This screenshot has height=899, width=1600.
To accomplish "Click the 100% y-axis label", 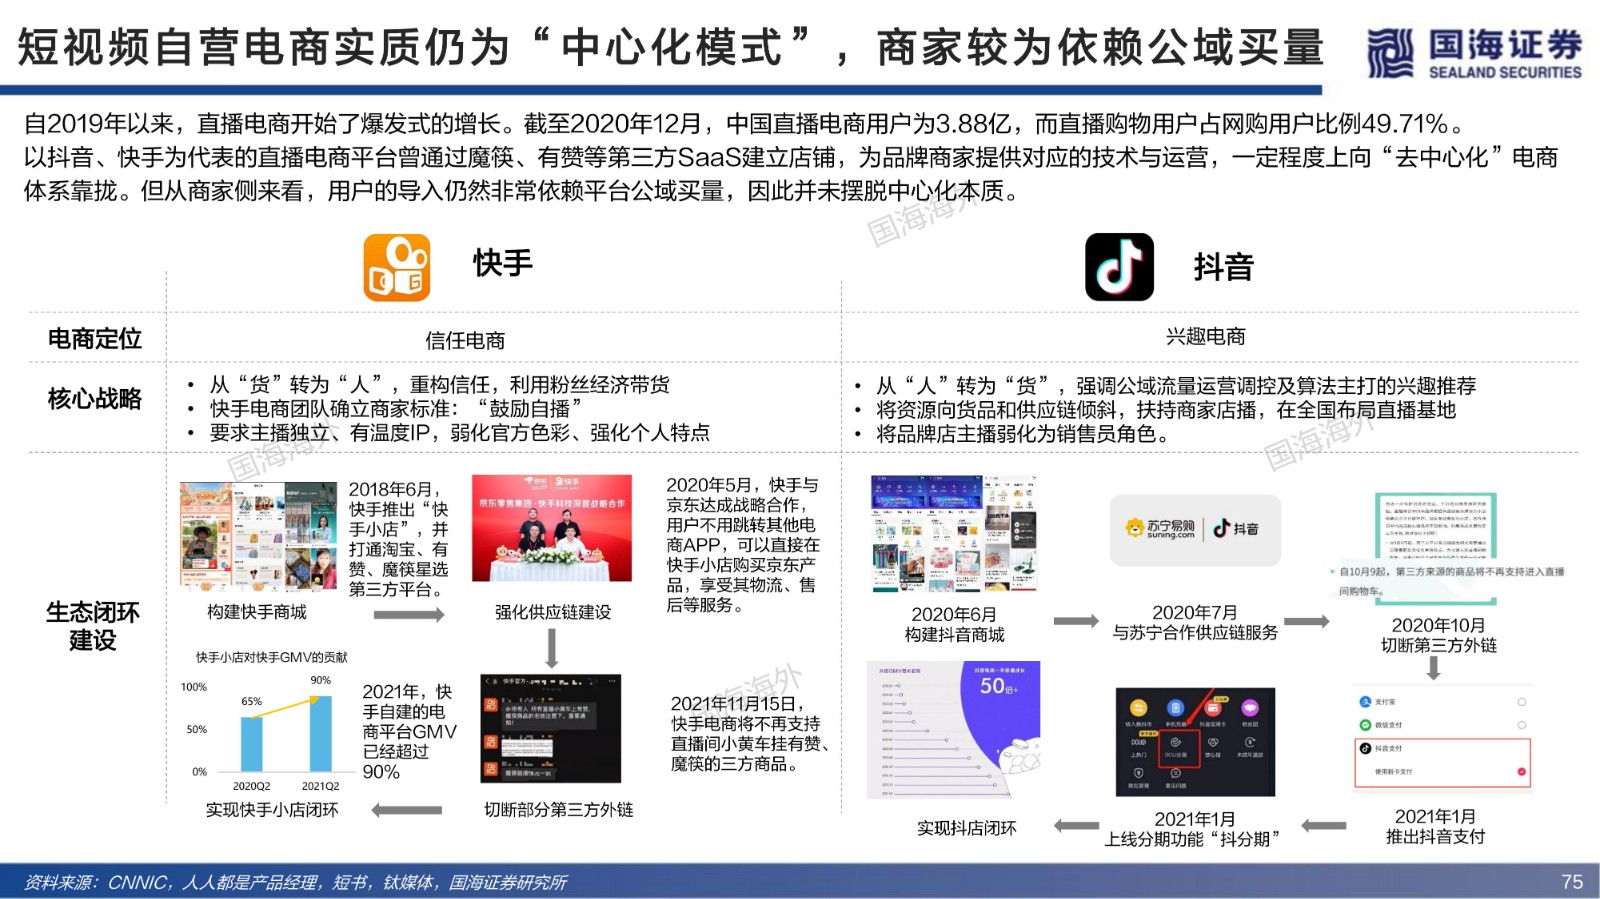I will pos(194,687).
